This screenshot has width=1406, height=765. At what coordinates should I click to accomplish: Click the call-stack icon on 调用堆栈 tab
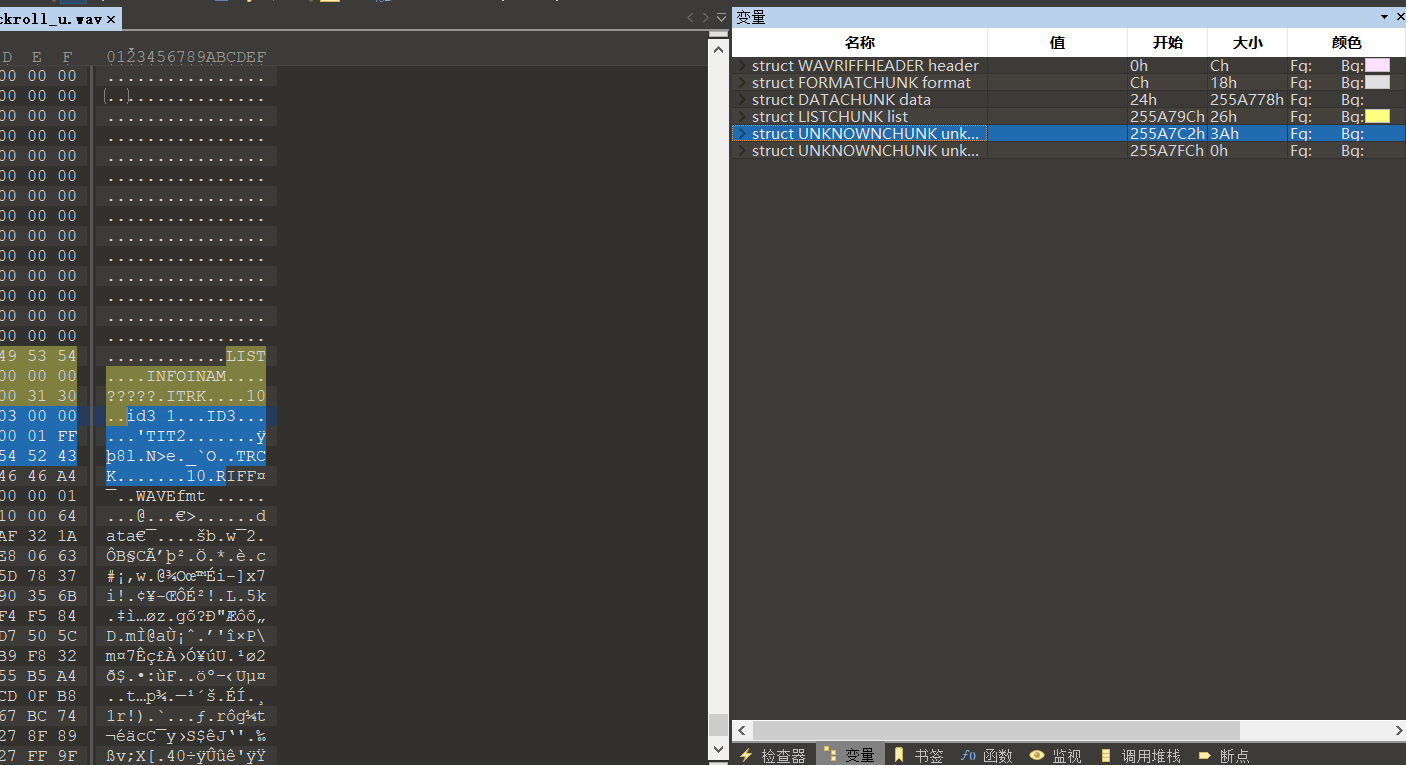(1106, 755)
